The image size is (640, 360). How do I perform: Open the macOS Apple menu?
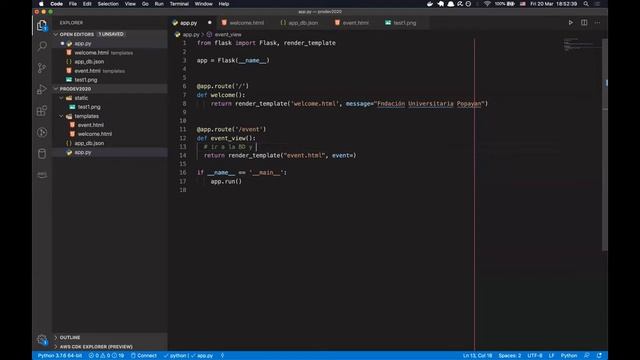pyautogui.click(x=41, y=4)
